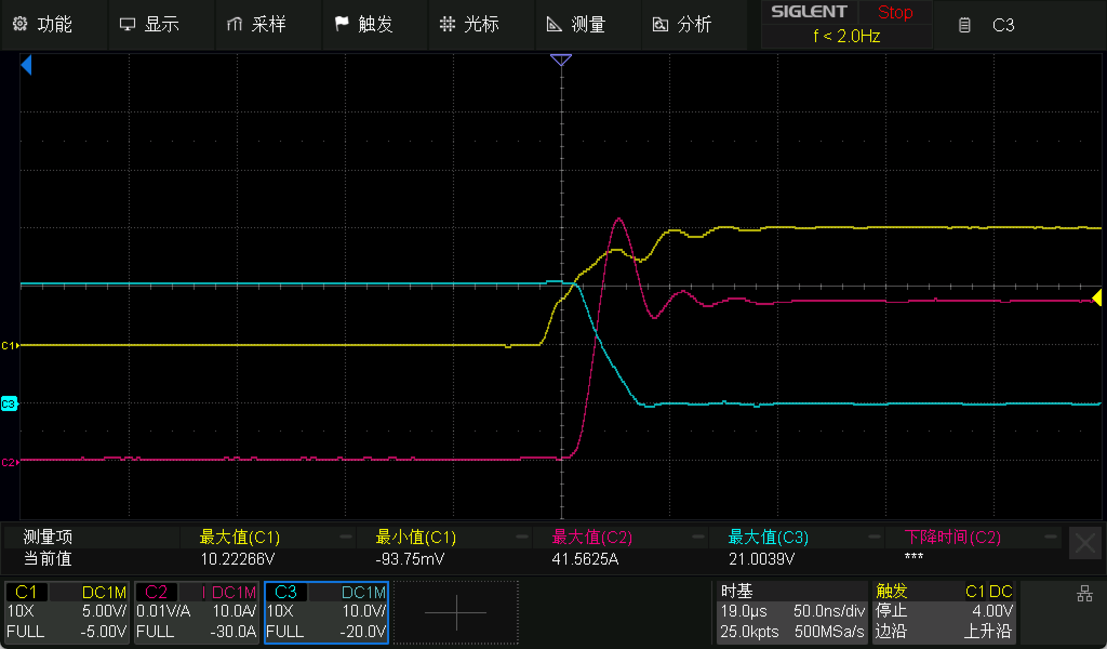Click the 下降时间(C2) measurement header
The height and width of the screenshot is (649, 1107).
coord(952,537)
